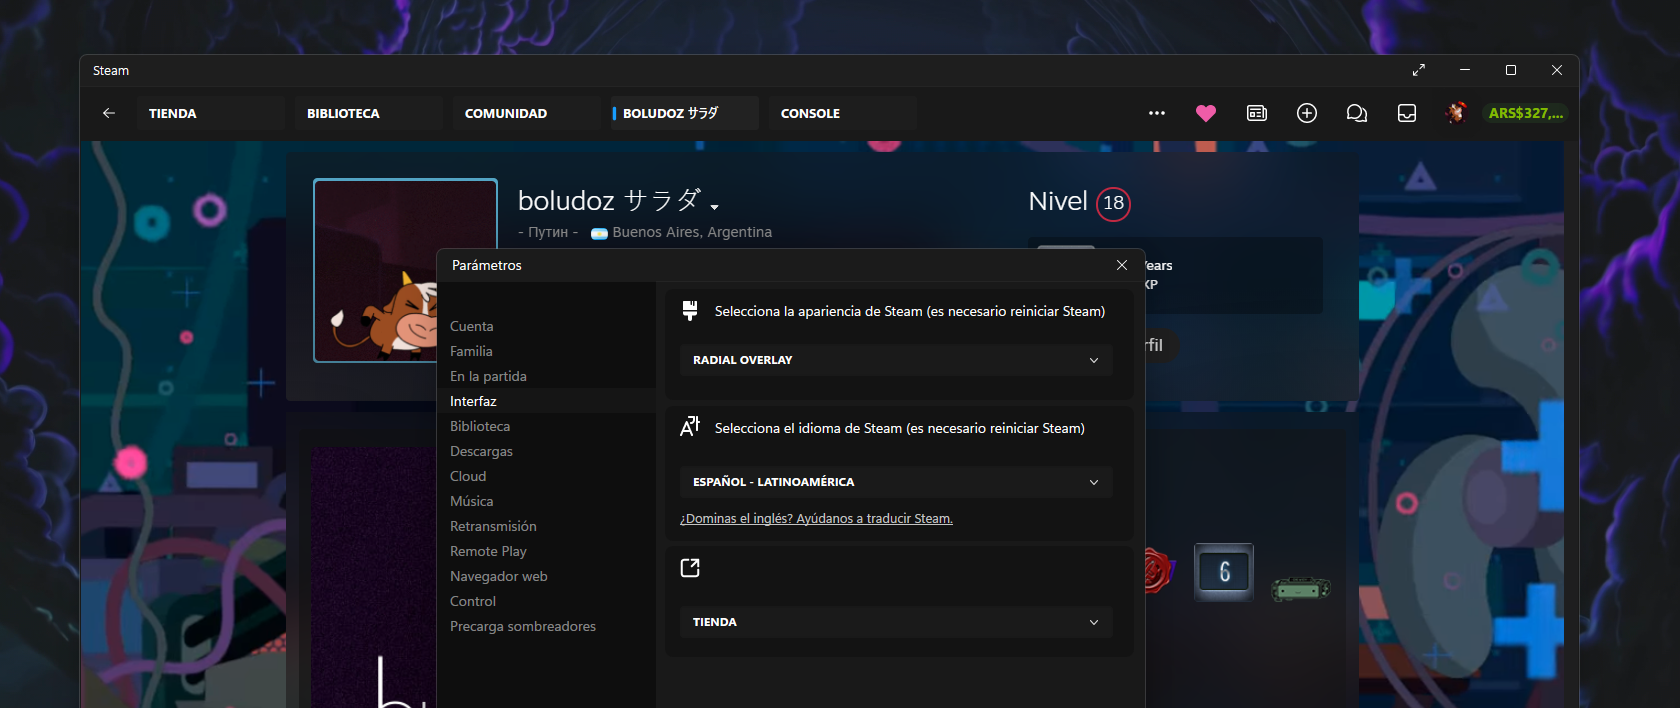Select Precarga sombreadores settings category
This screenshot has height=708, width=1680.
point(546,626)
